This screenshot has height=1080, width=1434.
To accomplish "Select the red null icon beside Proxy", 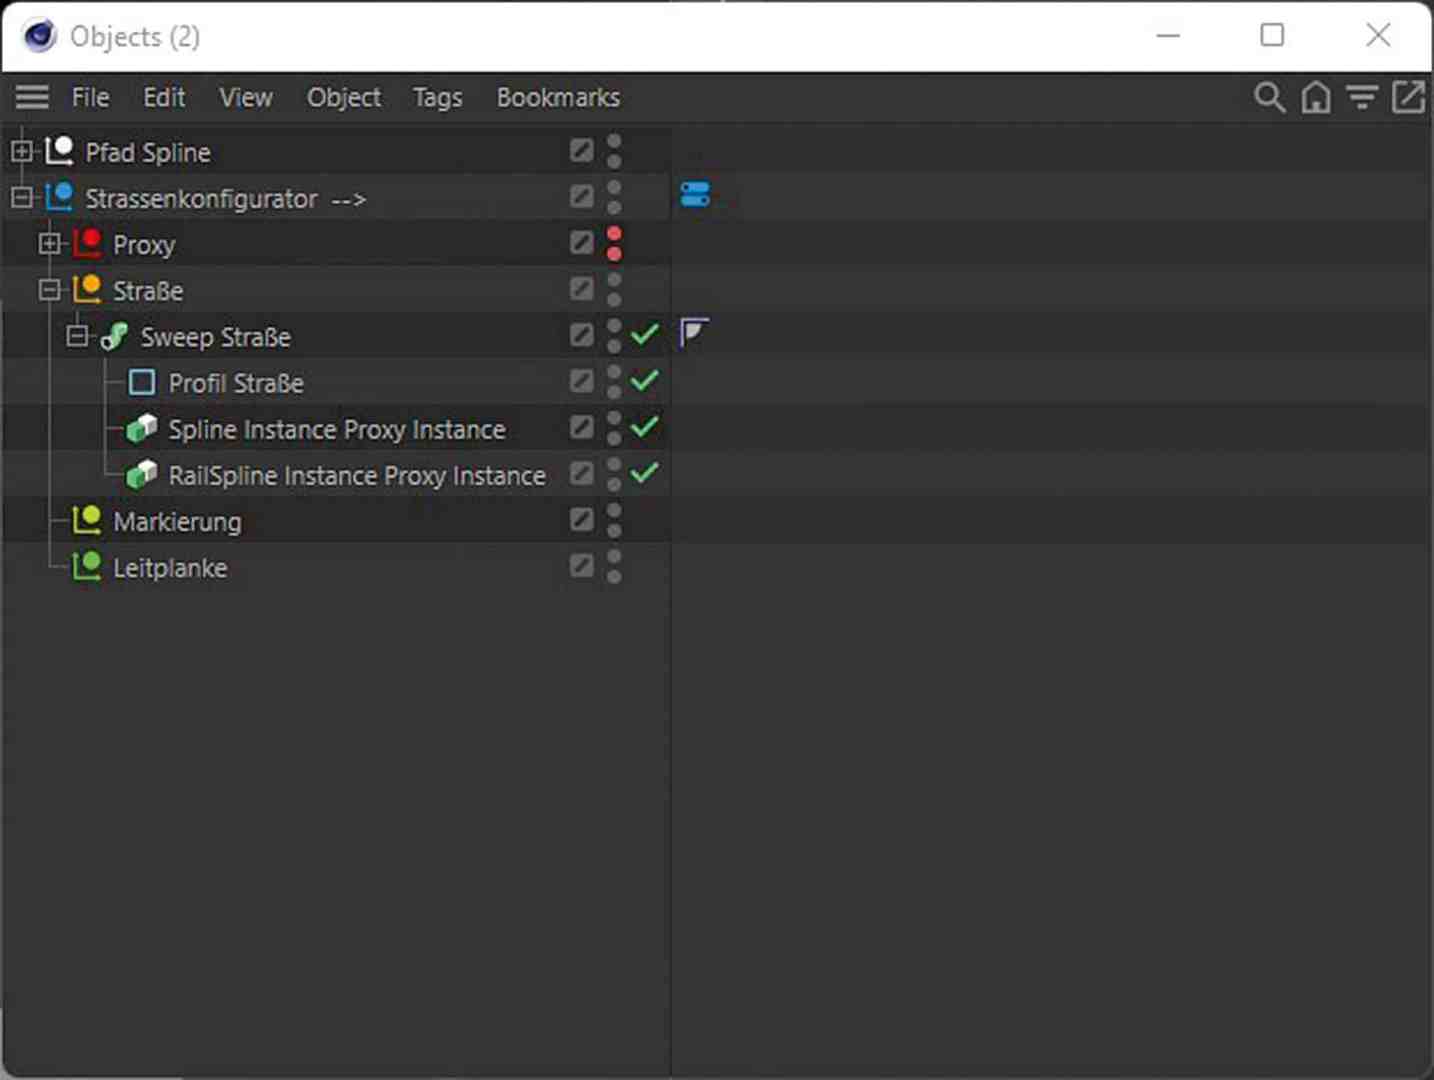I will 88,242.
